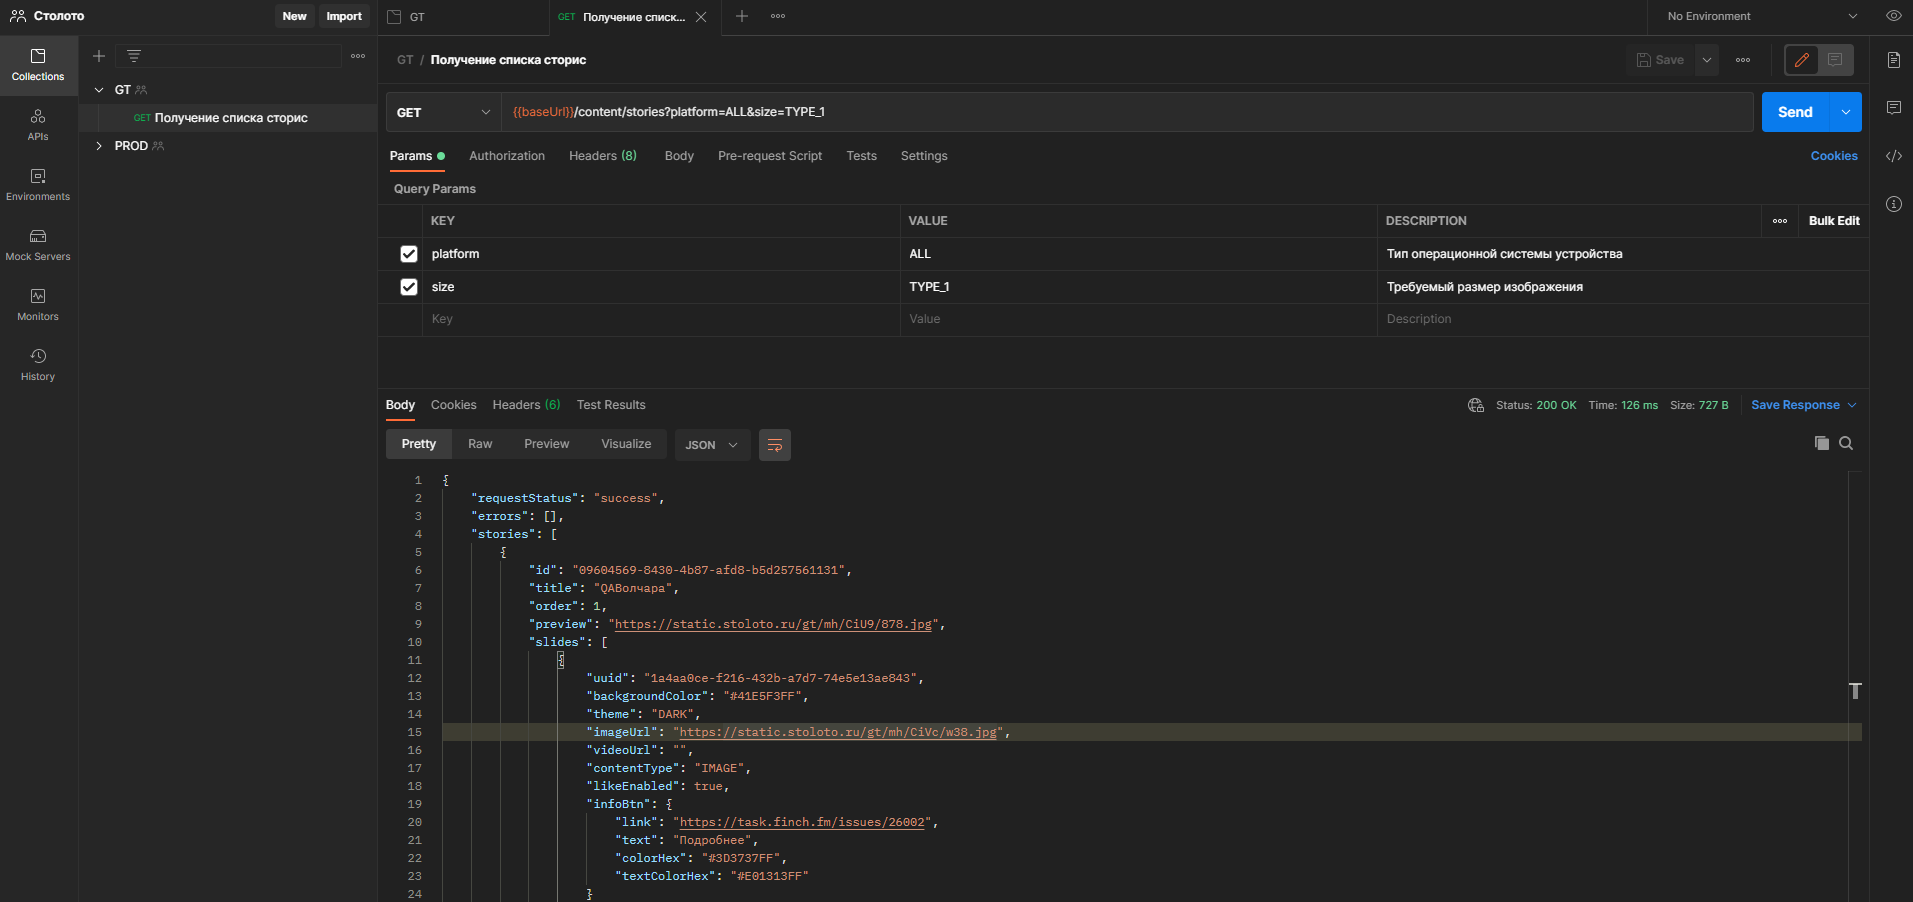Open the Mock Servers sidebar icon
The height and width of the screenshot is (902, 1913).
[38, 244]
